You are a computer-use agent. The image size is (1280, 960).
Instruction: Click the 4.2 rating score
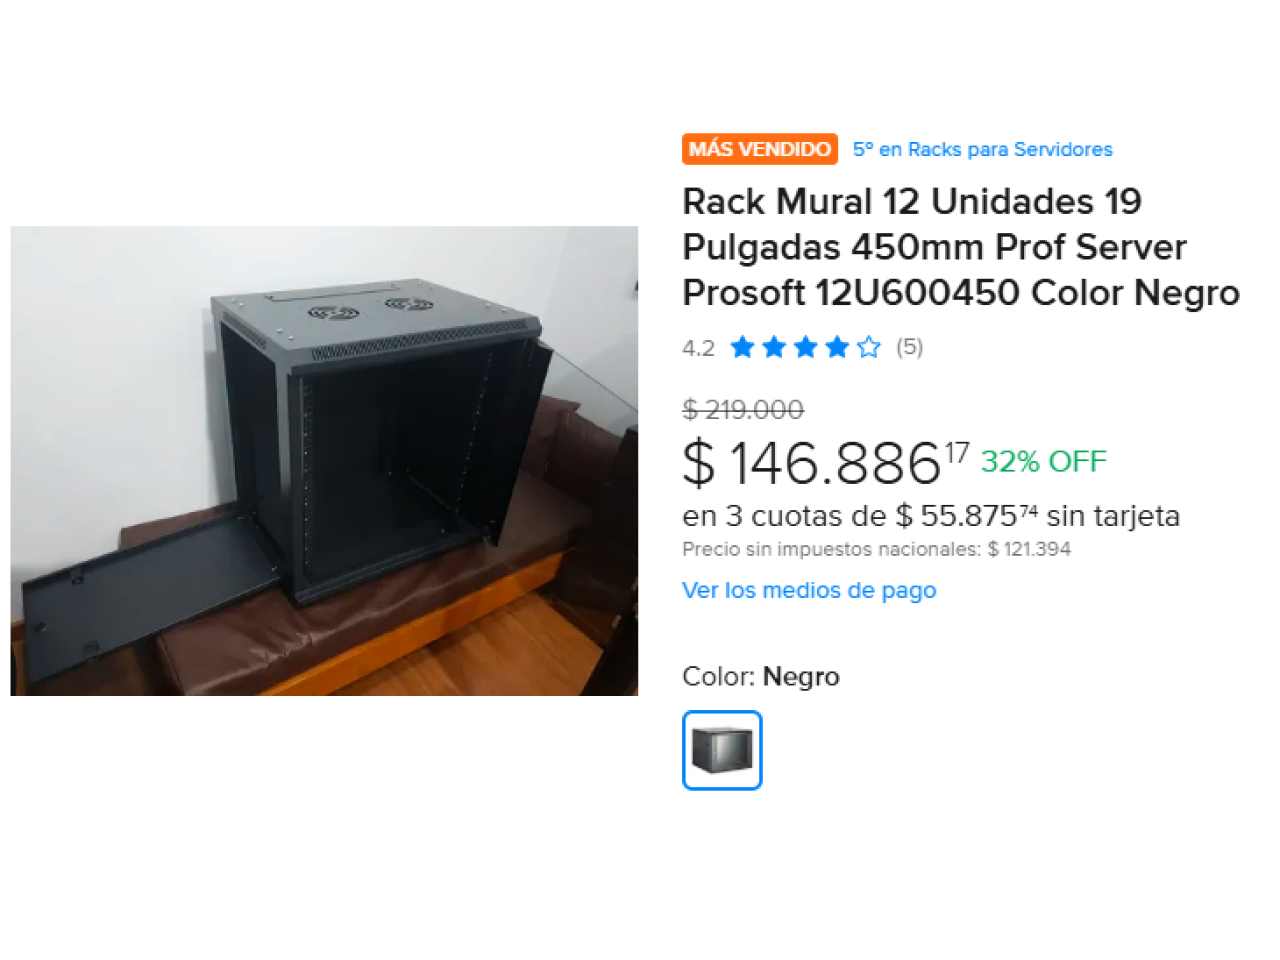tap(698, 348)
